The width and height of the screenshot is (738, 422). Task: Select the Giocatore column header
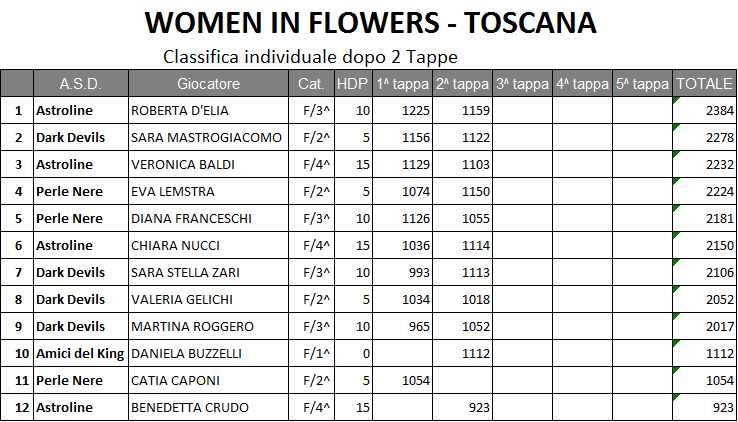click(x=209, y=84)
